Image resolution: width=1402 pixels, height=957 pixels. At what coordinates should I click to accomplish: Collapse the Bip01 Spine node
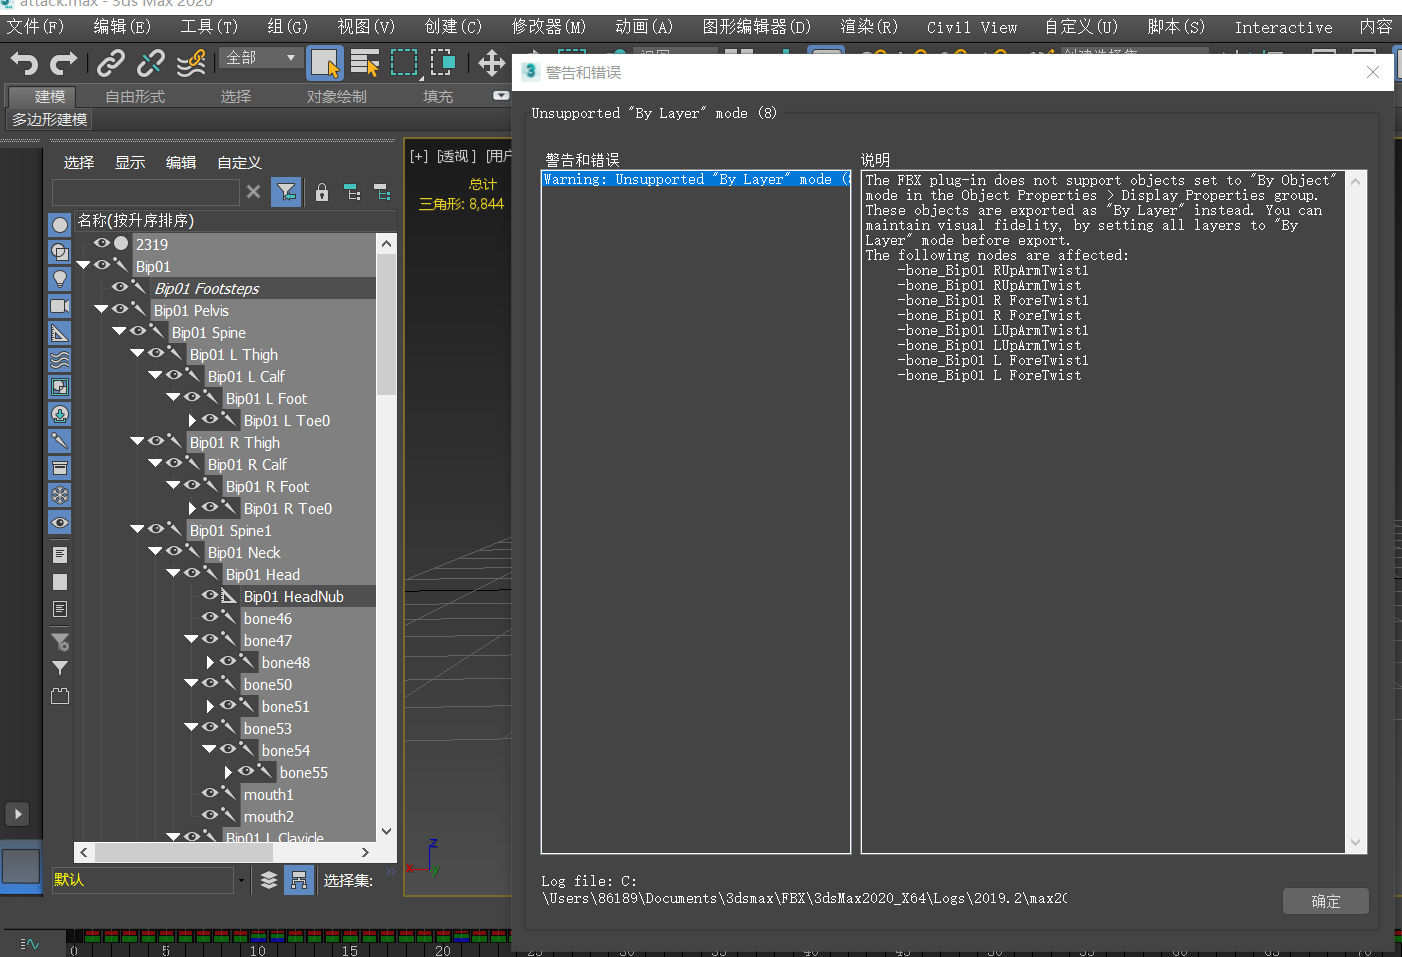pos(119,331)
